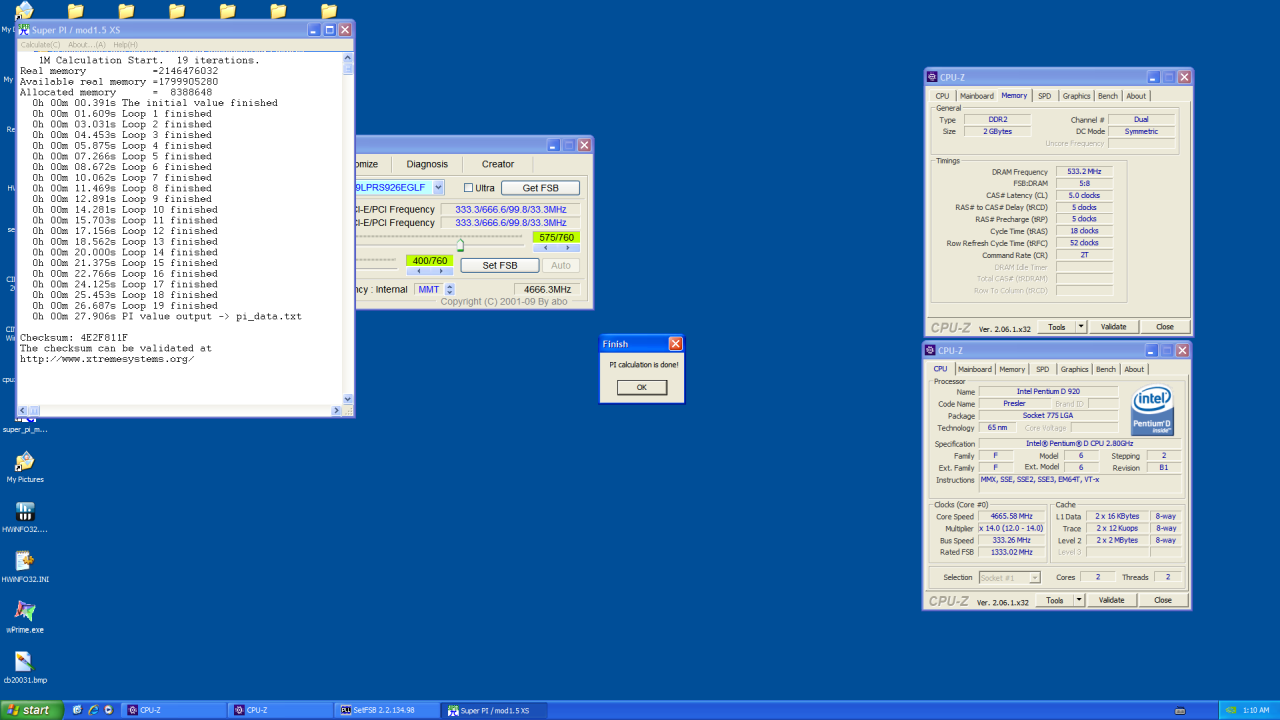Screen dimensions: 1280x720
Task: Click the Super PI scrollbar up arrow
Action: (x=348, y=58)
